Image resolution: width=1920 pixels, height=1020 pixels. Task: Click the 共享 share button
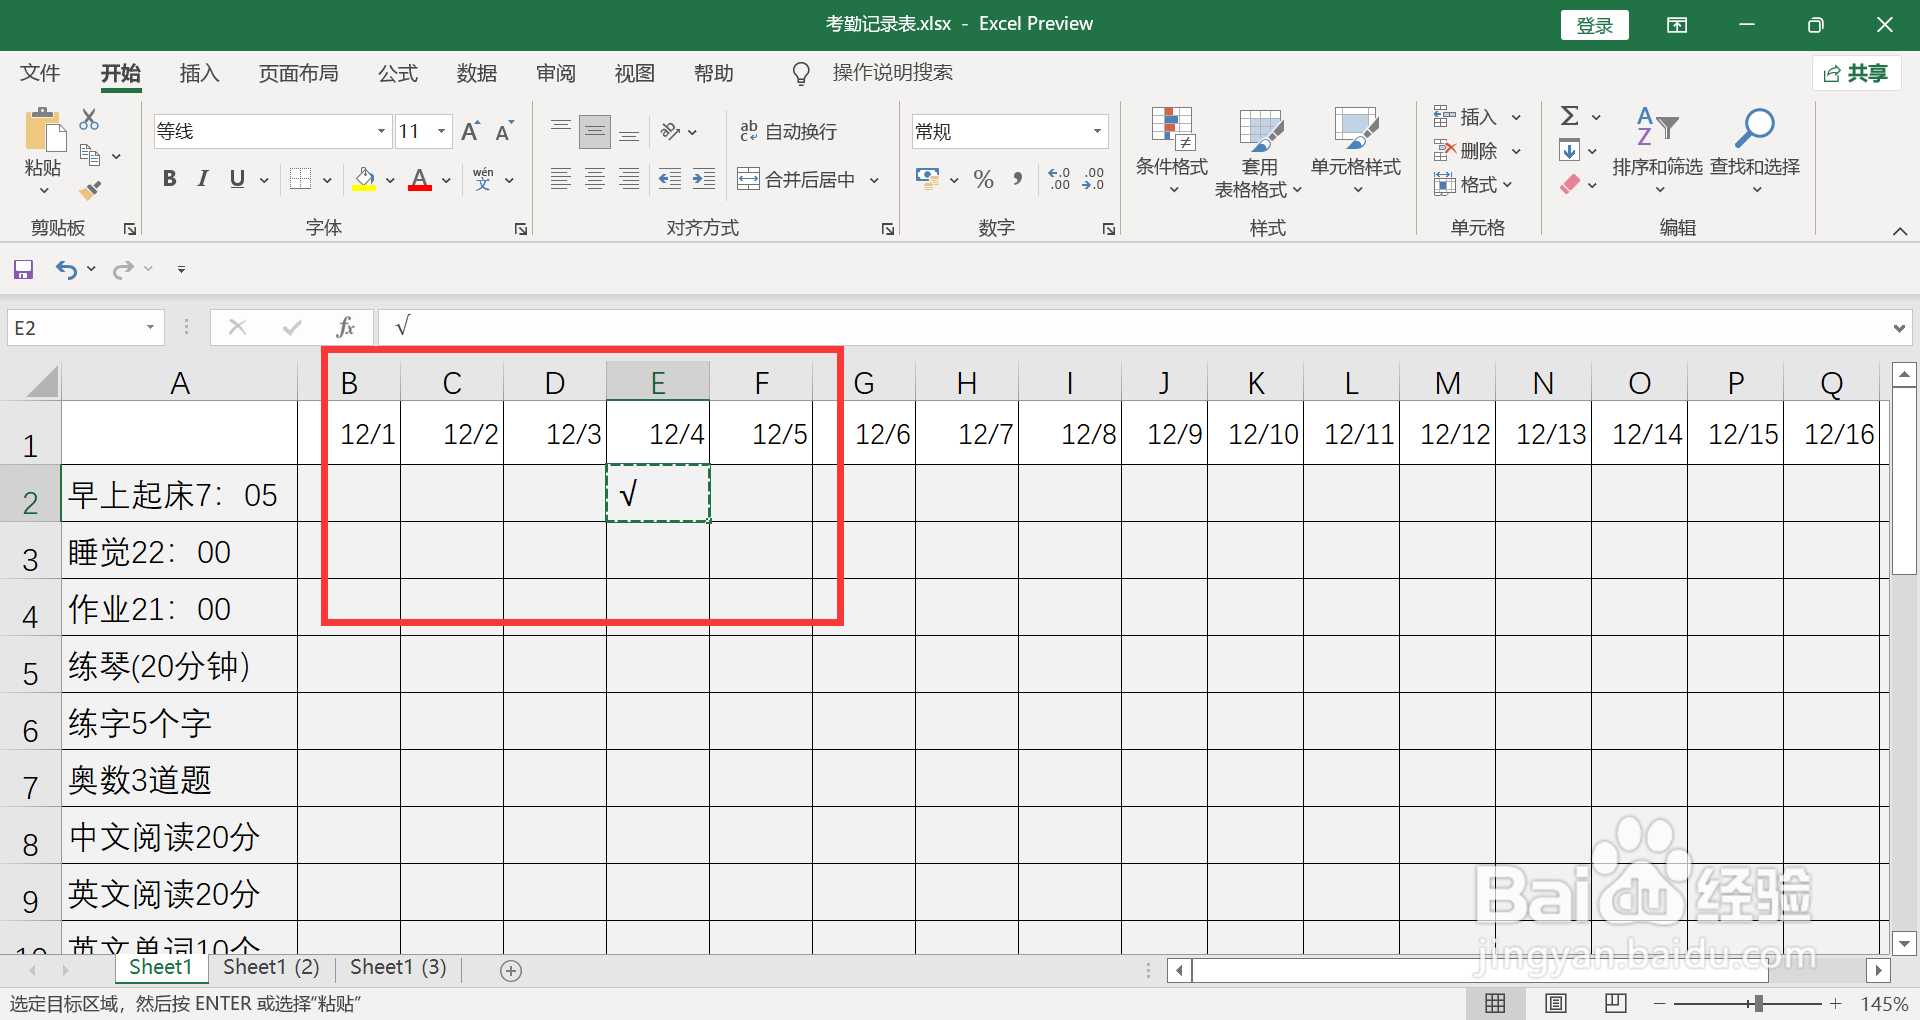click(1856, 73)
